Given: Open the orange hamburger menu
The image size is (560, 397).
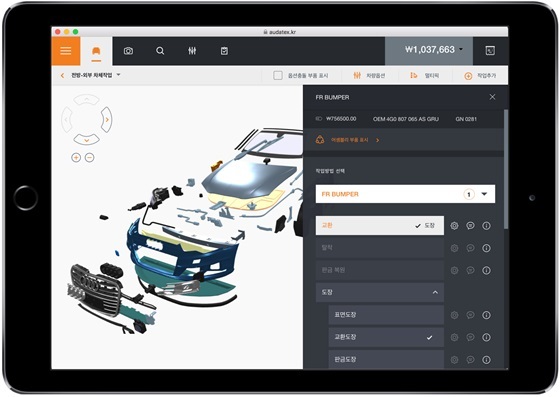Looking at the screenshot, I should click(66, 51).
